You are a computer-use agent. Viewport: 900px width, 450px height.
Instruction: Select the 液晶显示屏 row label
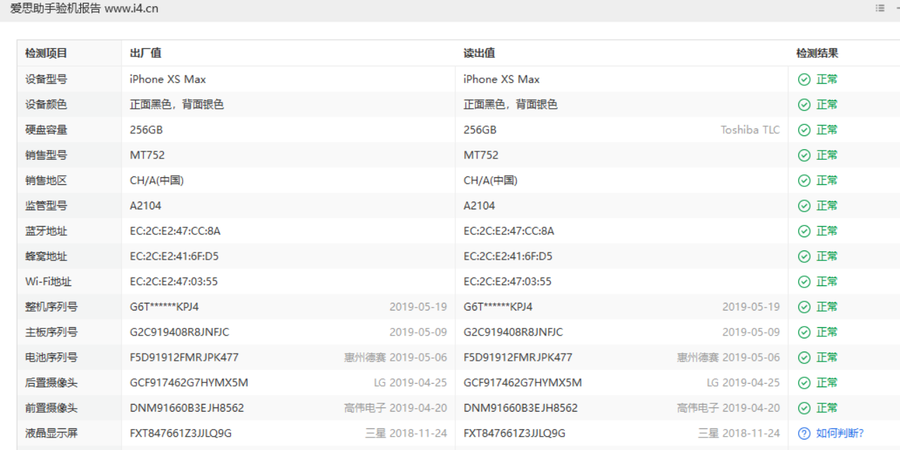51,433
